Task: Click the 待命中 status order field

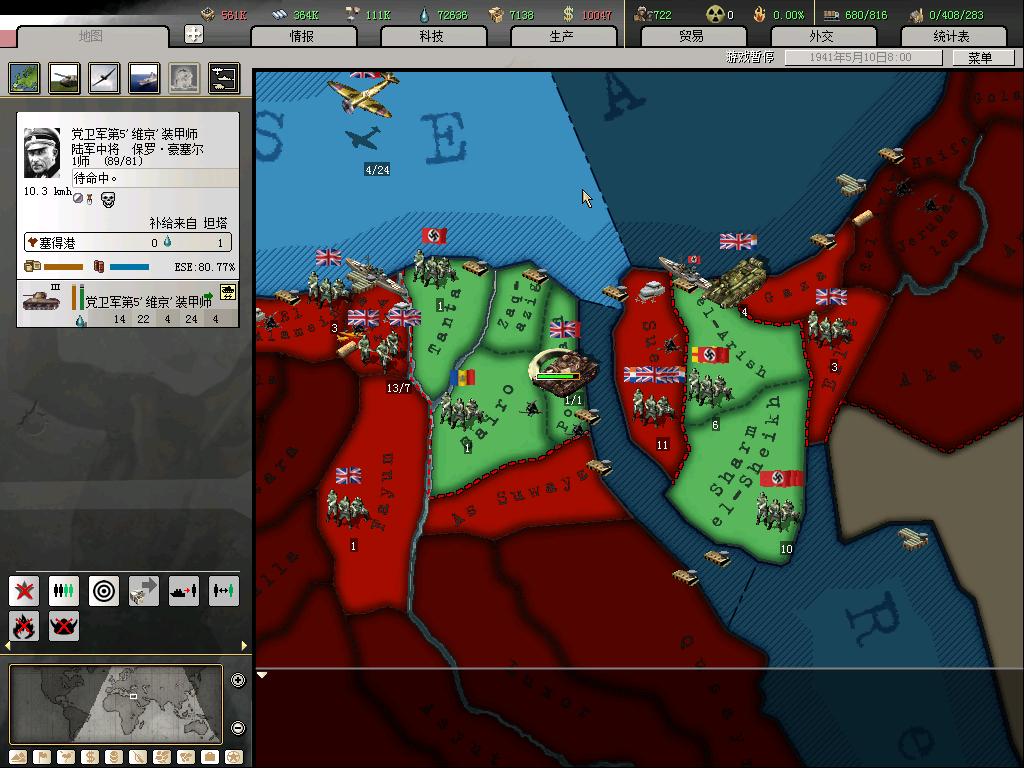Action: click(x=155, y=178)
